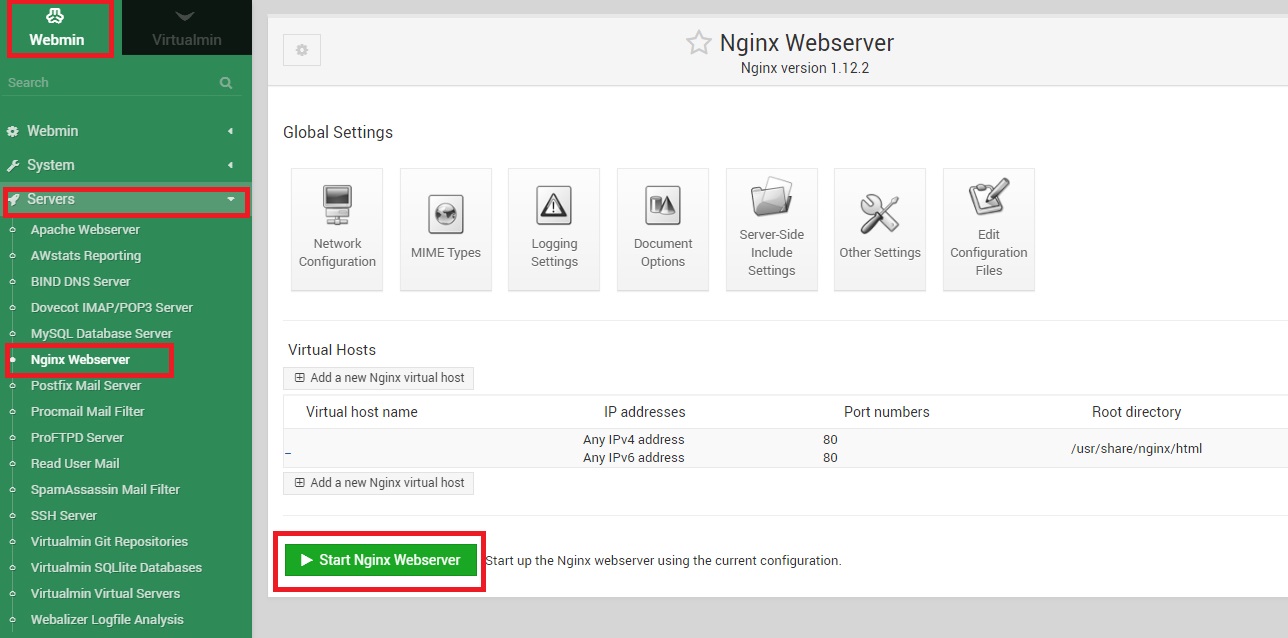The width and height of the screenshot is (1288, 638).
Task: Open BIND DNS Server module
Action: [80, 282]
